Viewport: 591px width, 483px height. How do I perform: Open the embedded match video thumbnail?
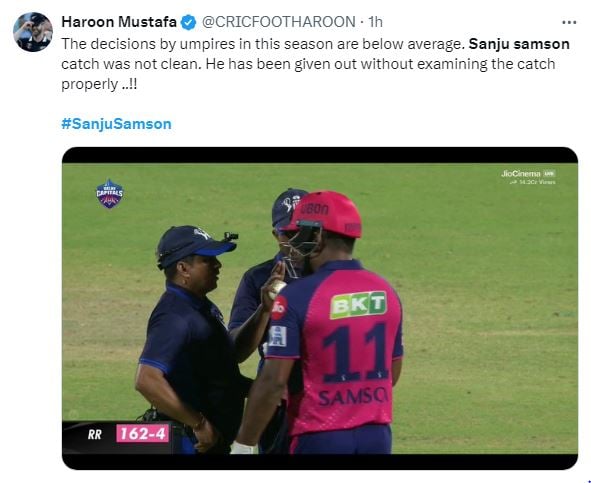click(320, 308)
